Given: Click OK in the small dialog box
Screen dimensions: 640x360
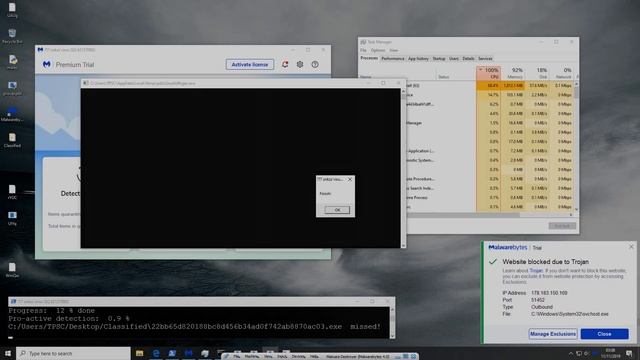Looking at the screenshot, I should click(x=337, y=210).
